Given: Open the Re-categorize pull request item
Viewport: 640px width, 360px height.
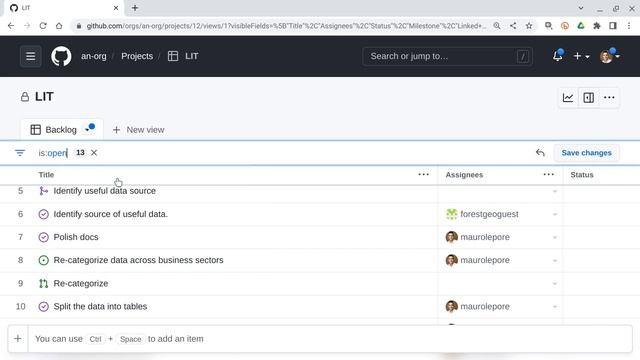Looking at the screenshot, I should pyautogui.click(x=81, y=283).
